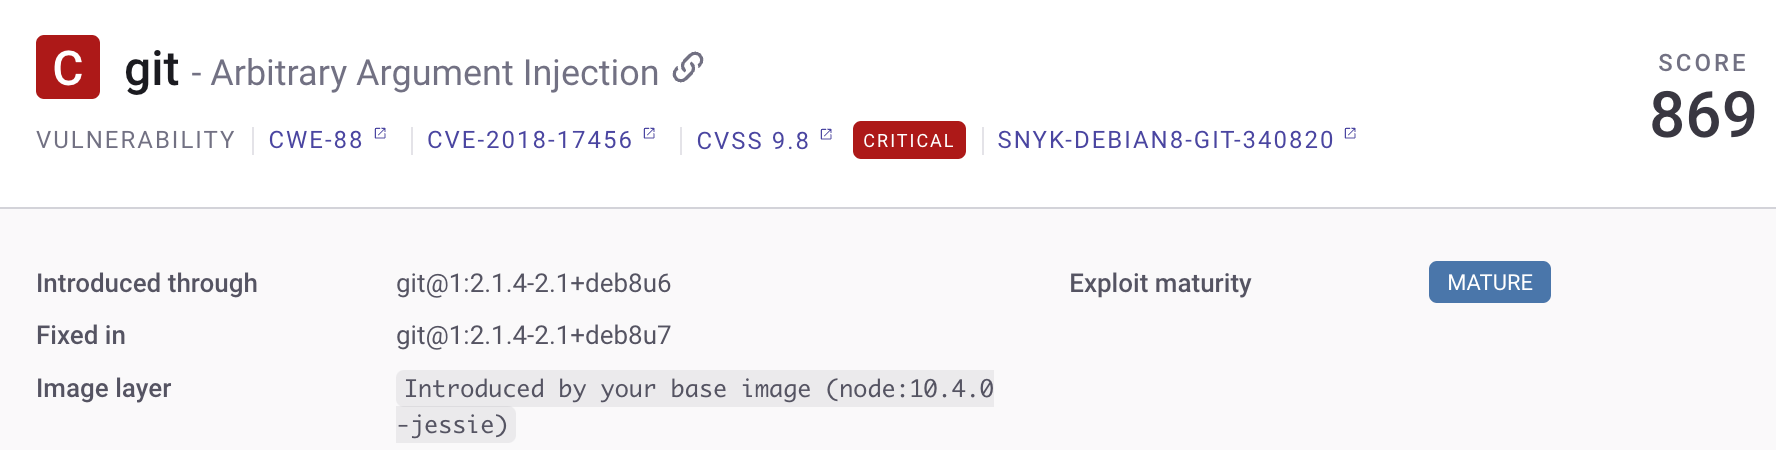Screen dimensions: 1776x450
Task: Click the git vulnerability title
Action: pos(152,70)
